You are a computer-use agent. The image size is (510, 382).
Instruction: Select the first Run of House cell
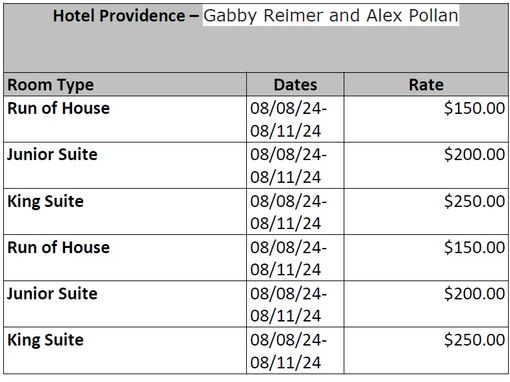click(125, 119)
